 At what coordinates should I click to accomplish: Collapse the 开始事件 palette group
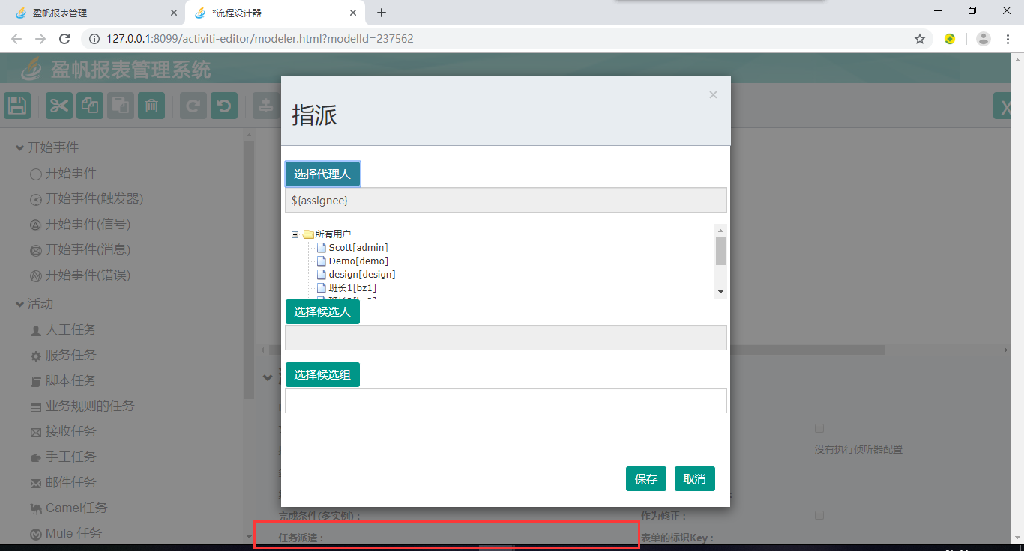(x=20, y=148)
